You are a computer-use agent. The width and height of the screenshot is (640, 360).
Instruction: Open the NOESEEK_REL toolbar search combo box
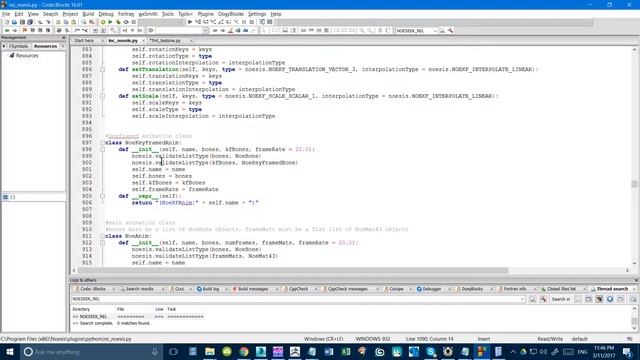tap(416, 31)
